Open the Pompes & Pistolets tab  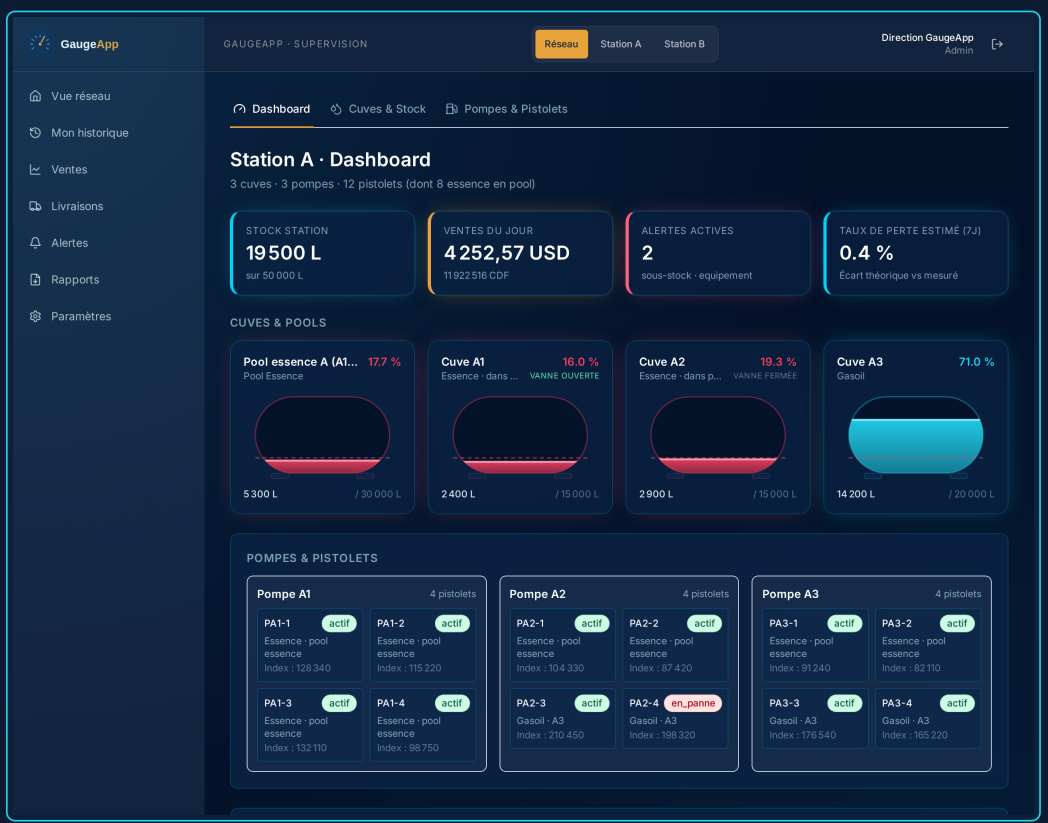point(507,109)
